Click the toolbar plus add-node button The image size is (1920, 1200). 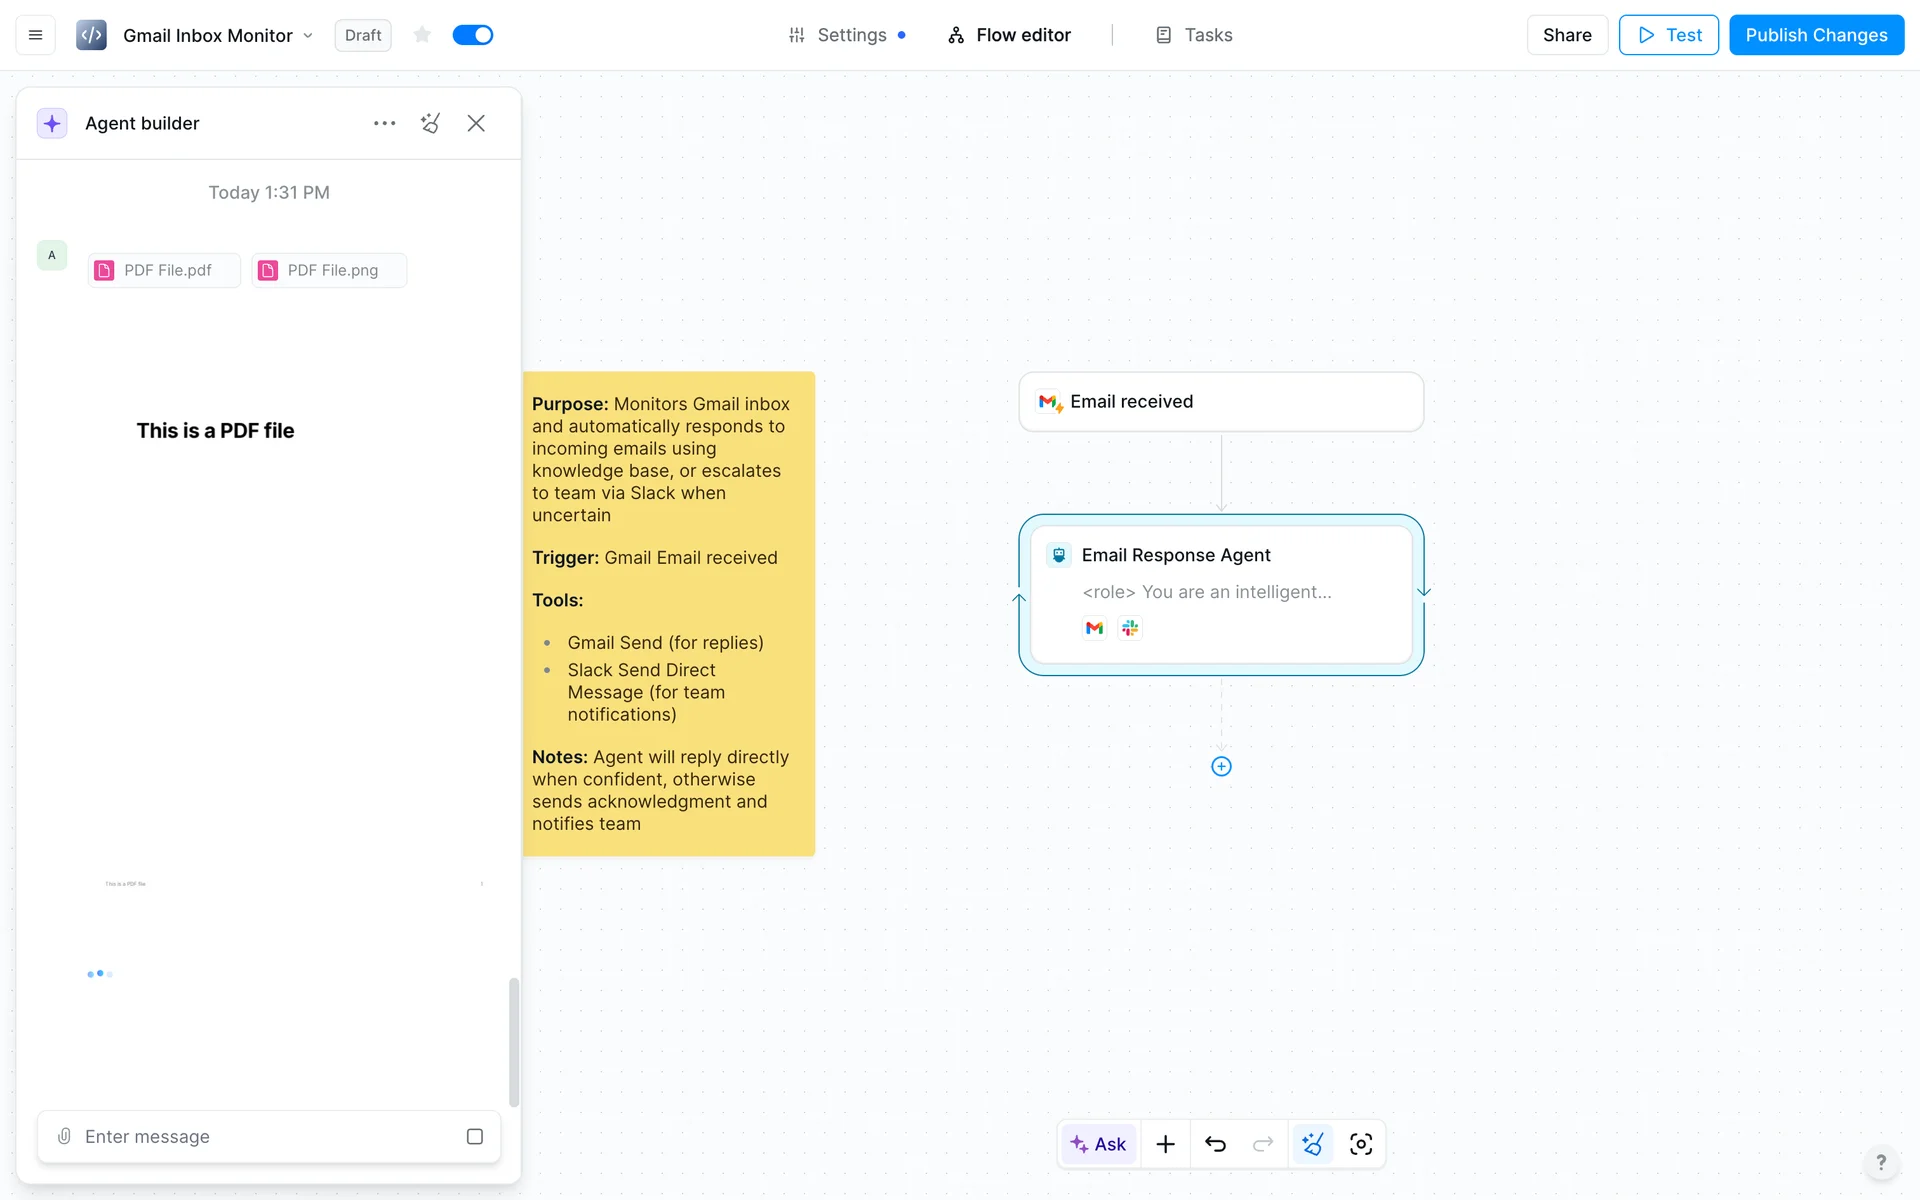pos(1165,1144)
